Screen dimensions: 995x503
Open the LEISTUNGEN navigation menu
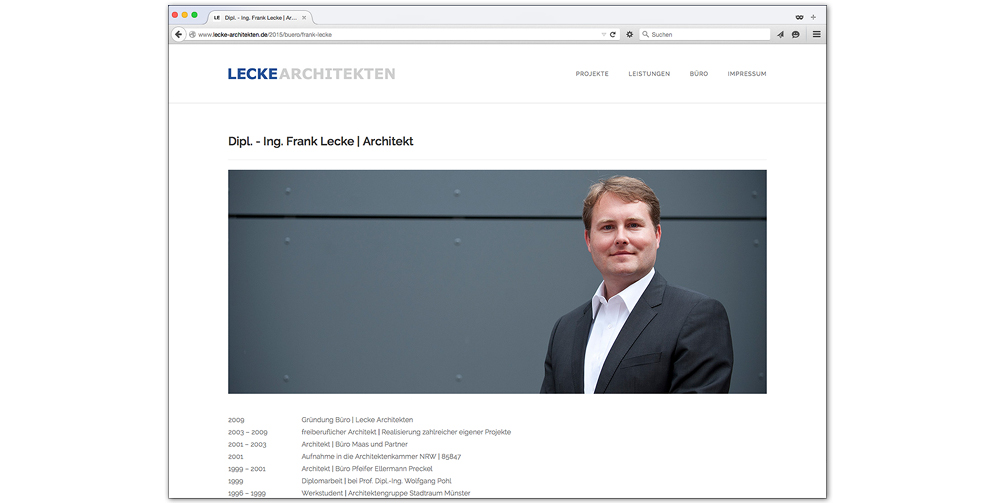point(649,74)
